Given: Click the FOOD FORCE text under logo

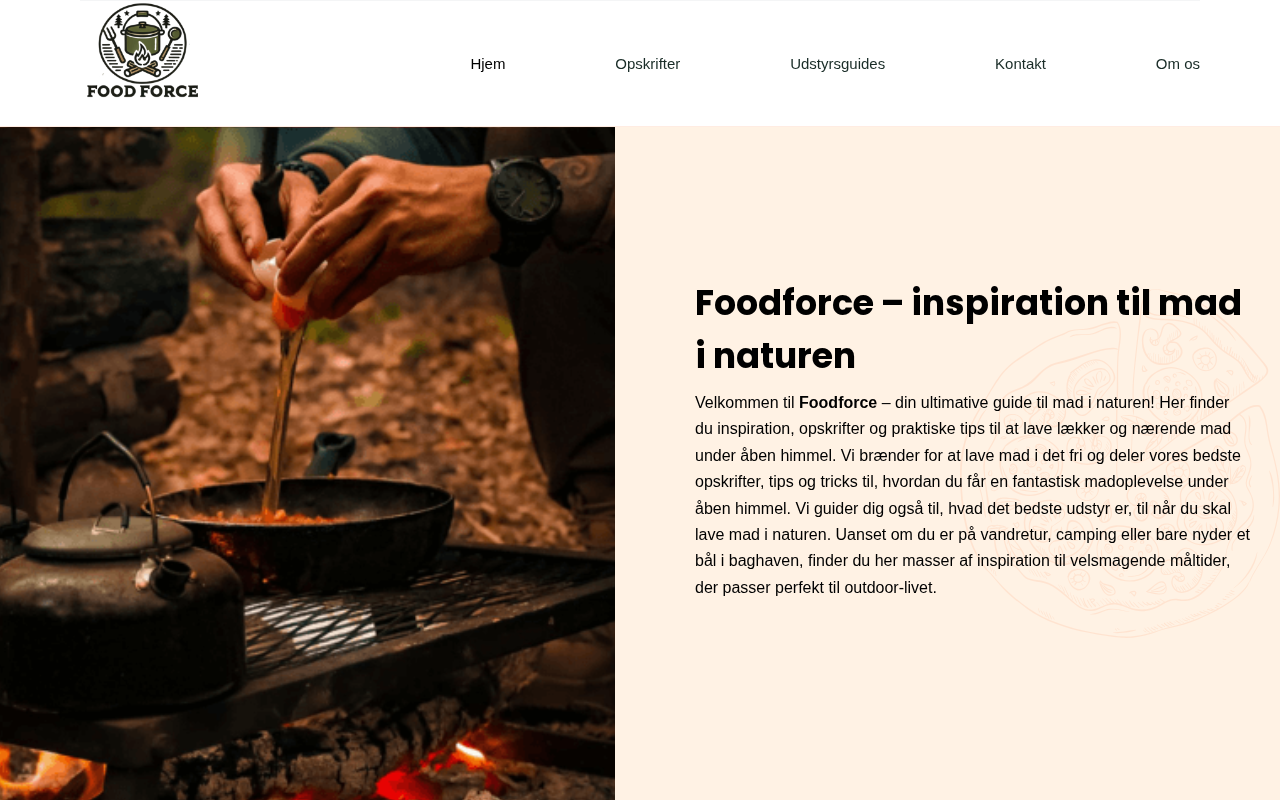Looking at the screenshot, I should point(143,90).
